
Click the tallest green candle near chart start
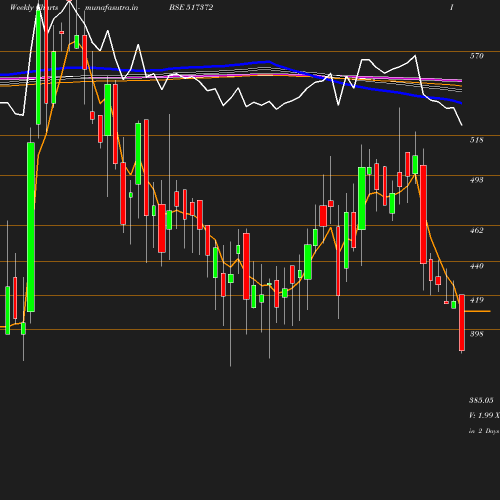click(31, 227)
